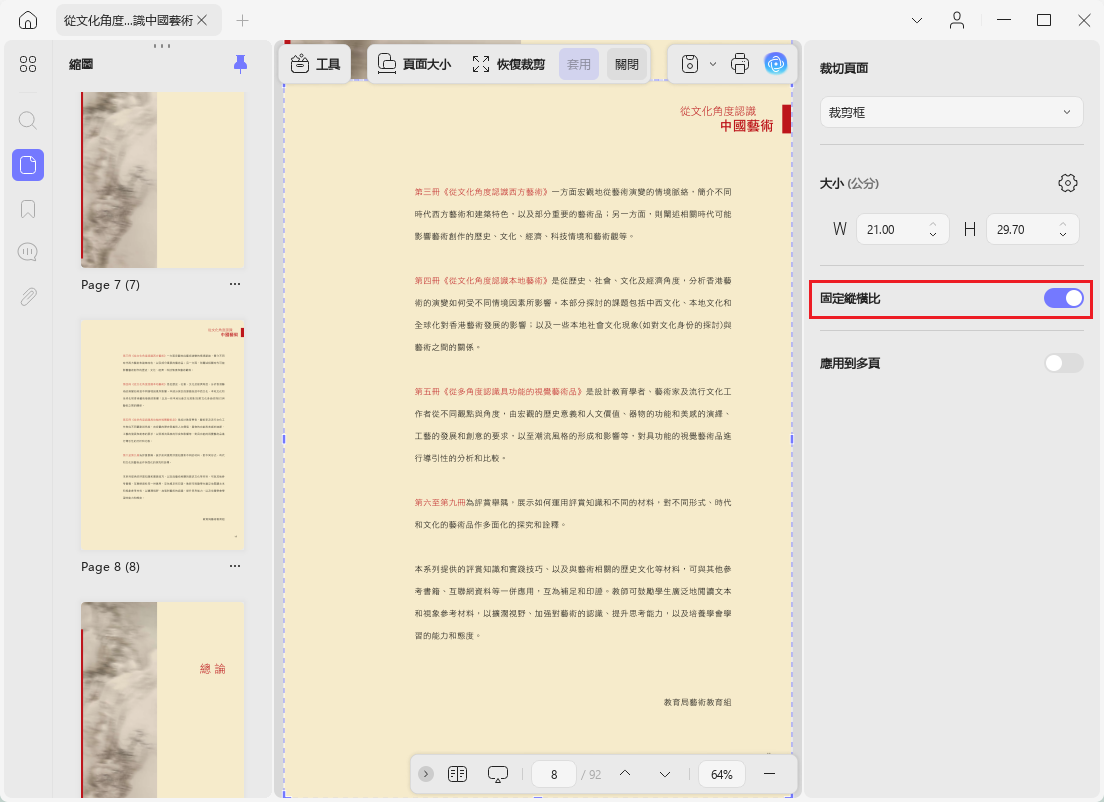Viewport: 1104px width, 802px height.
Task: Open the search icon in left sidebar
Action: 27,120
